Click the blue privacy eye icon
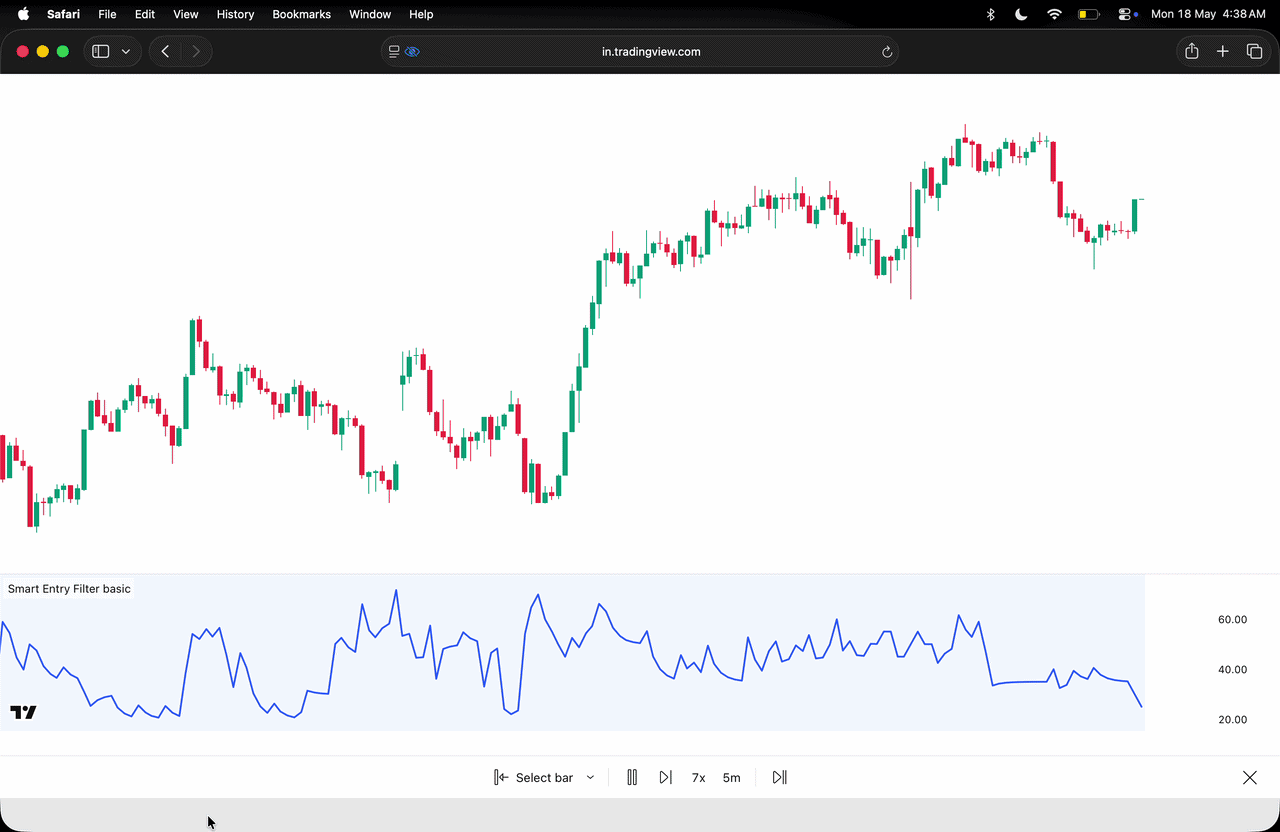 [x=412, y=51]
